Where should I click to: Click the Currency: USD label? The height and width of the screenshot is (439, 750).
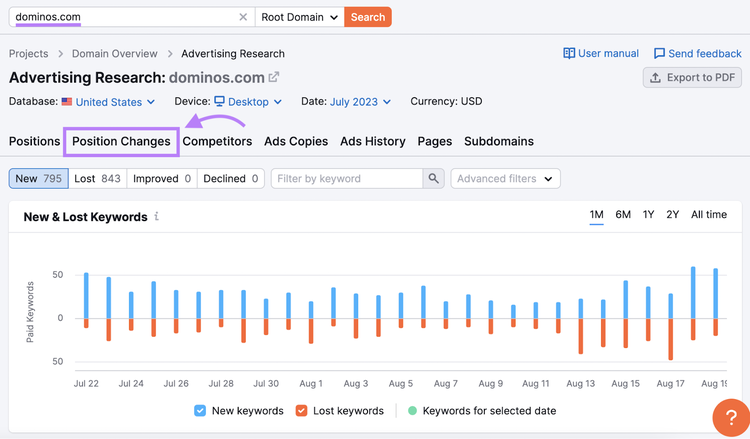pyautogui.click(x=446, y=101)
